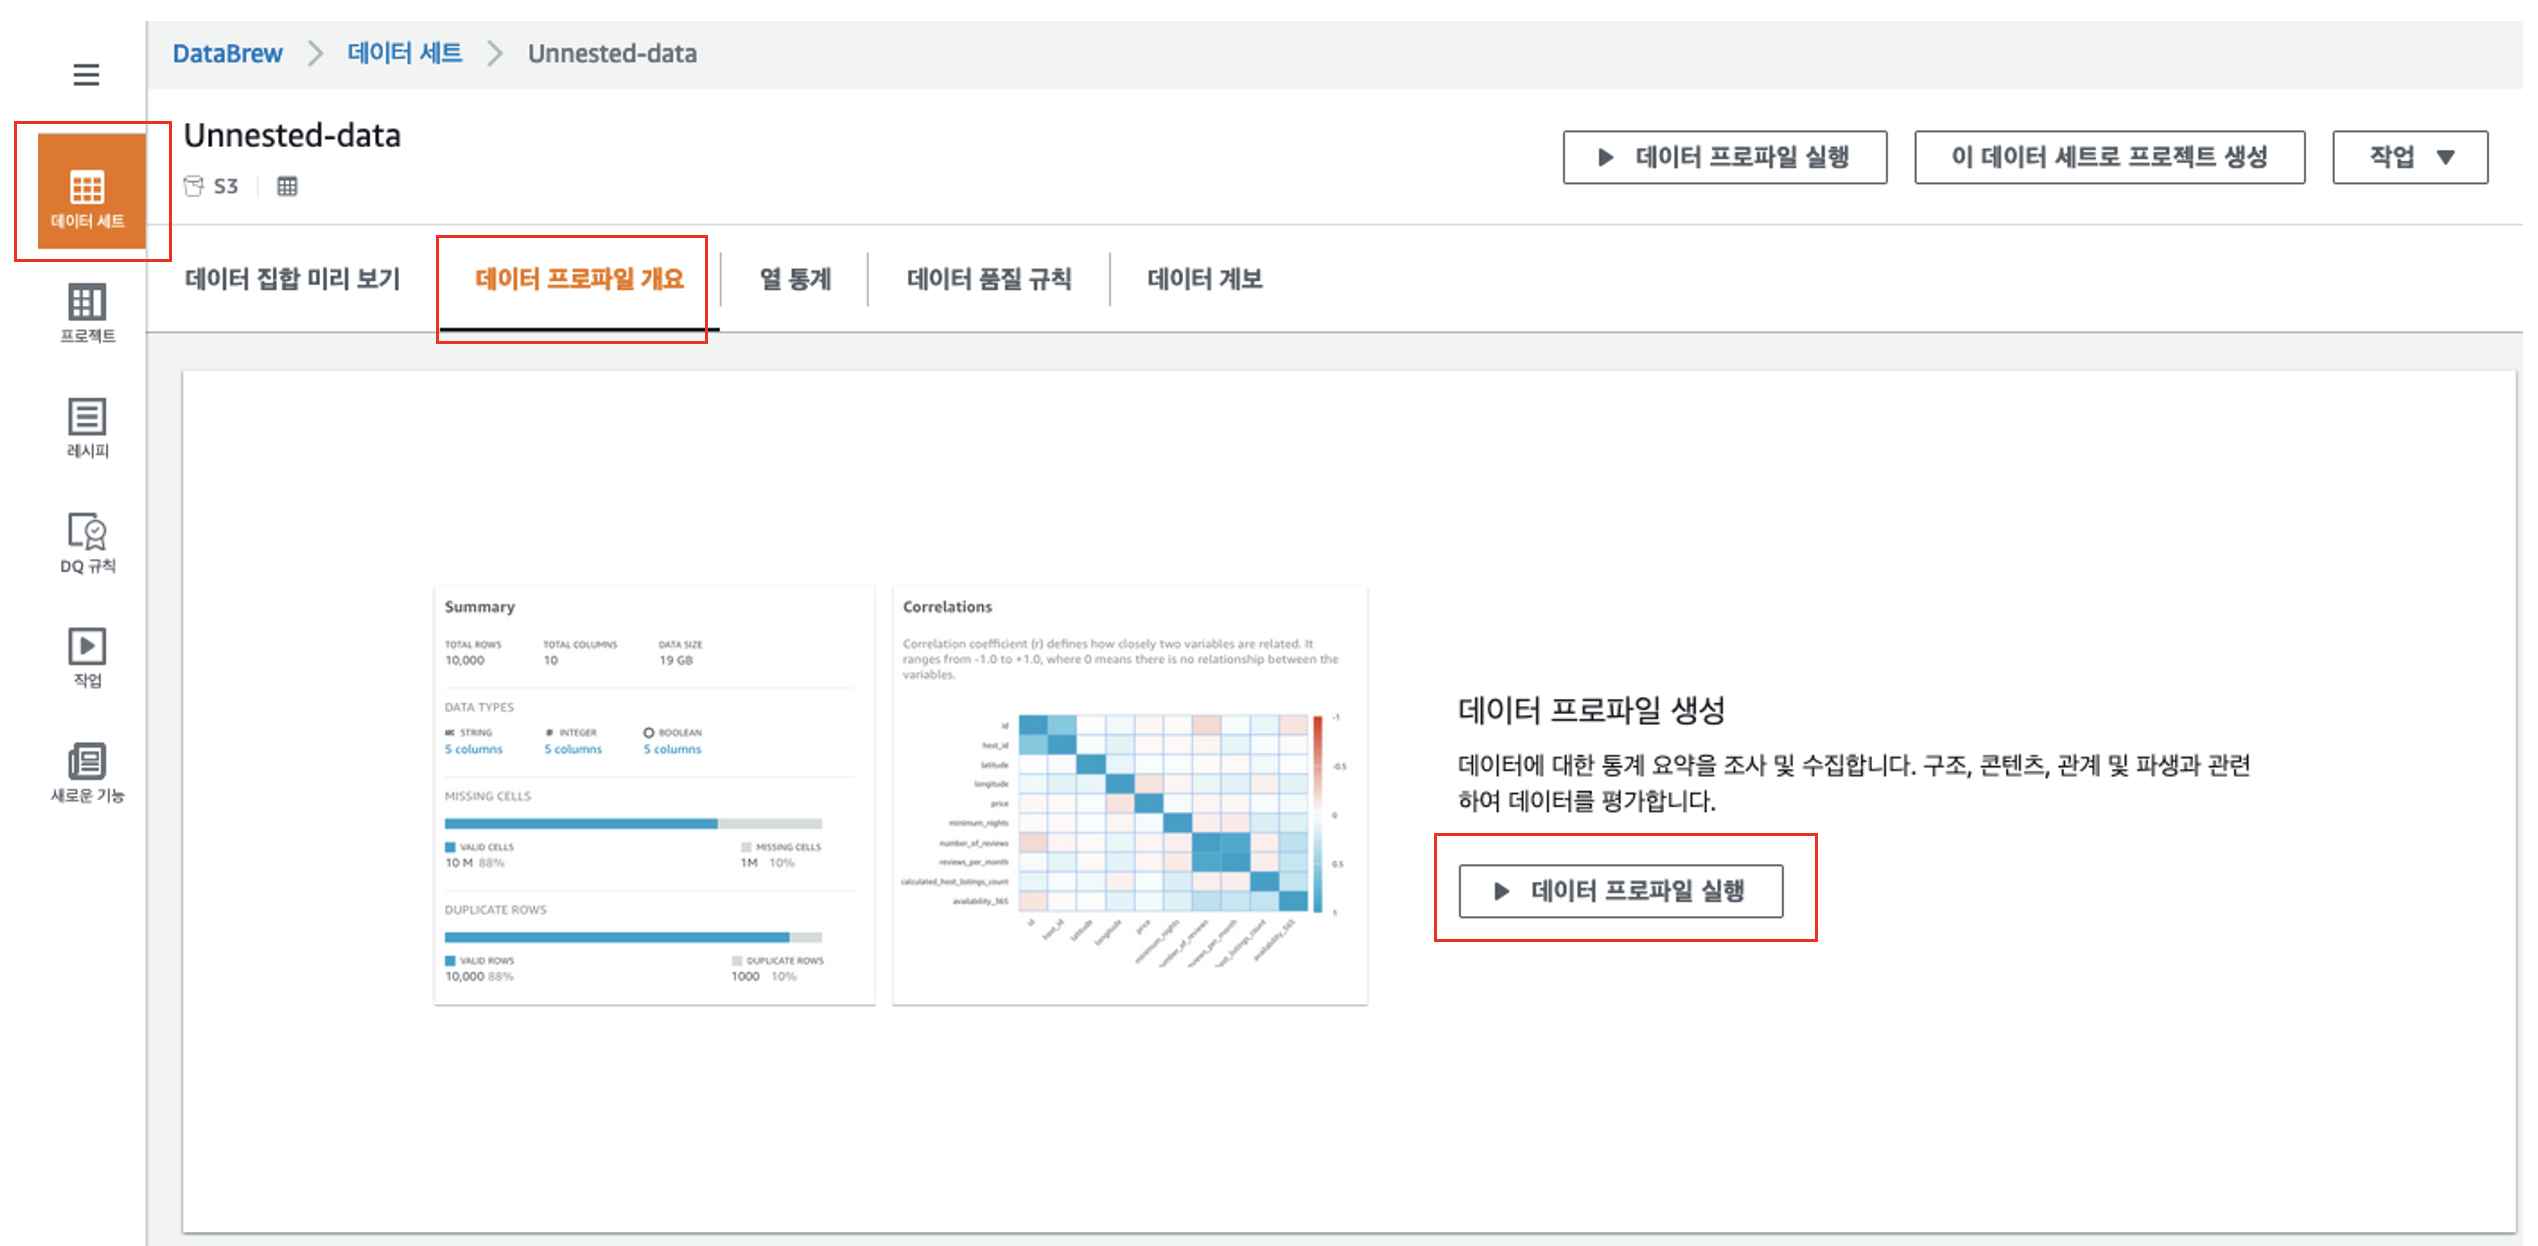2538x1246 pixels.
Task: Open the DQ 규칙 sidebar icon
Action: point(88,542)
